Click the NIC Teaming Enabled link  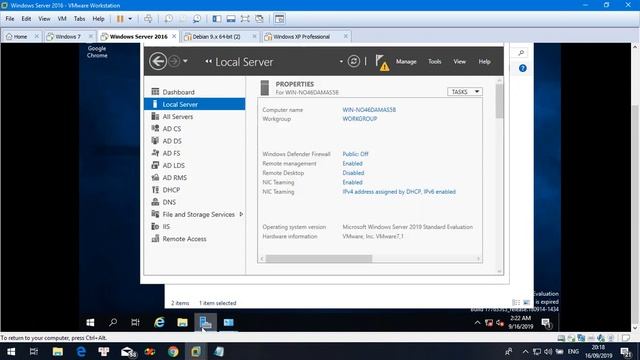(x=352, y=182)
